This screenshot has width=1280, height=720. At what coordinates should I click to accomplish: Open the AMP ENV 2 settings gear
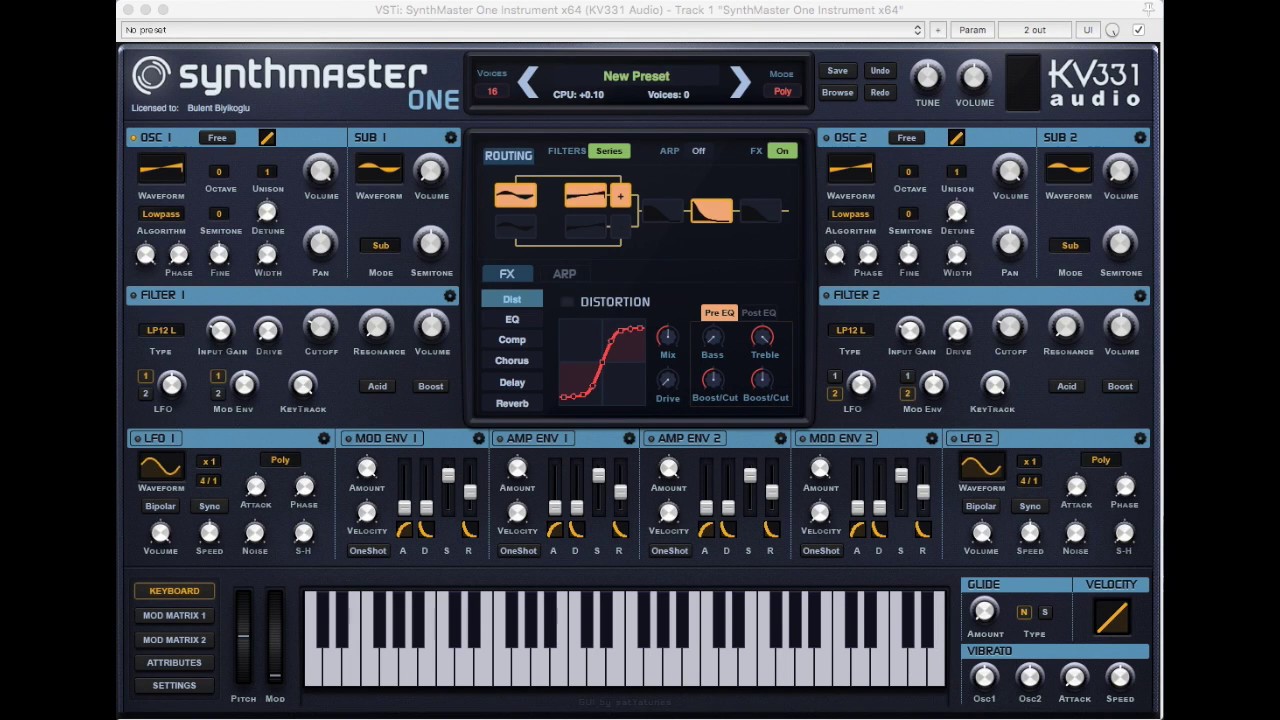pos(781,438)
